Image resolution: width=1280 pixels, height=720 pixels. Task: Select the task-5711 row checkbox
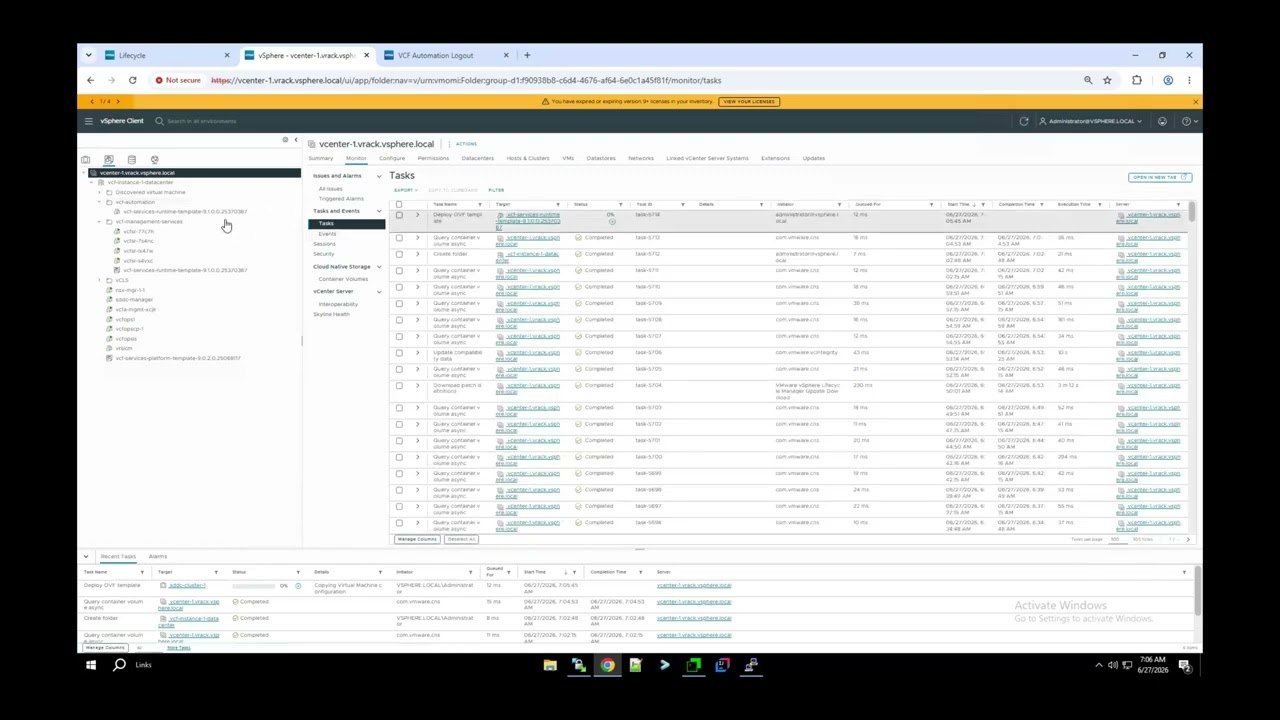399,271
